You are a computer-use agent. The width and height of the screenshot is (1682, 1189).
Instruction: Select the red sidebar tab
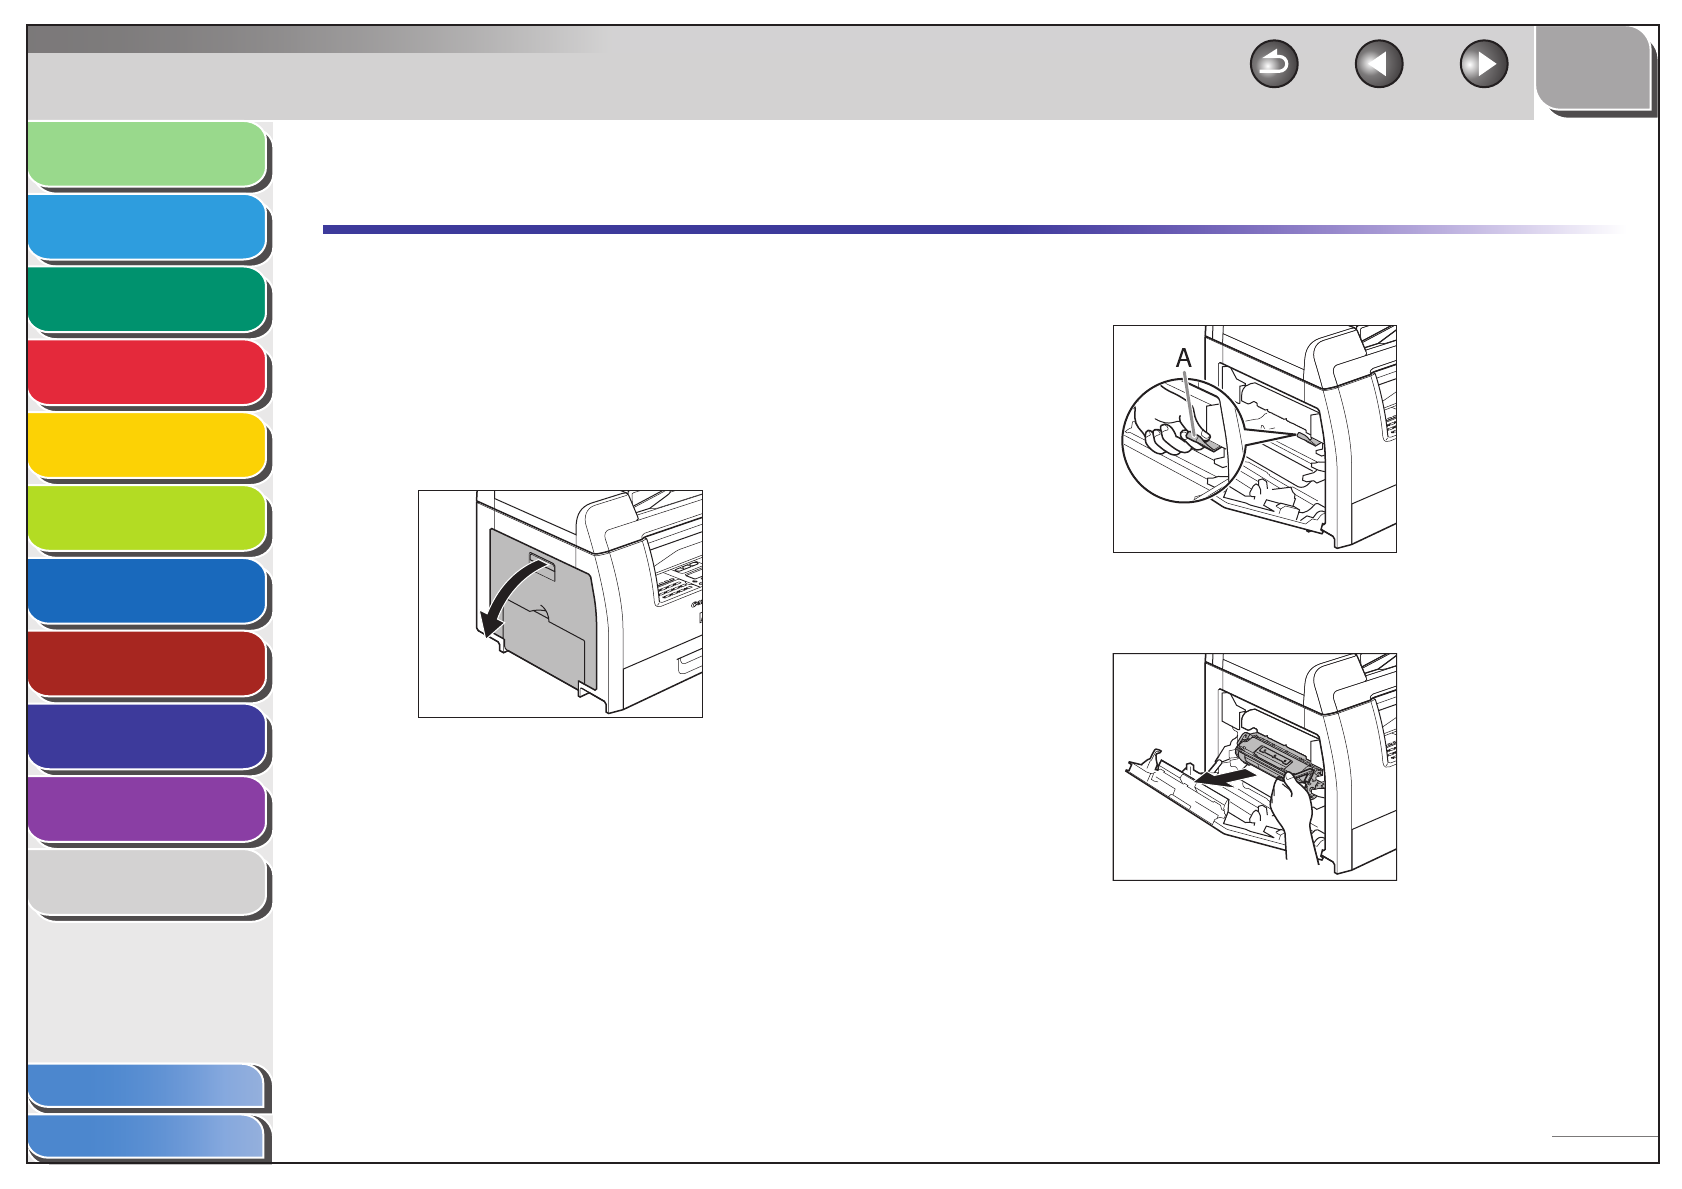(148, 374)
